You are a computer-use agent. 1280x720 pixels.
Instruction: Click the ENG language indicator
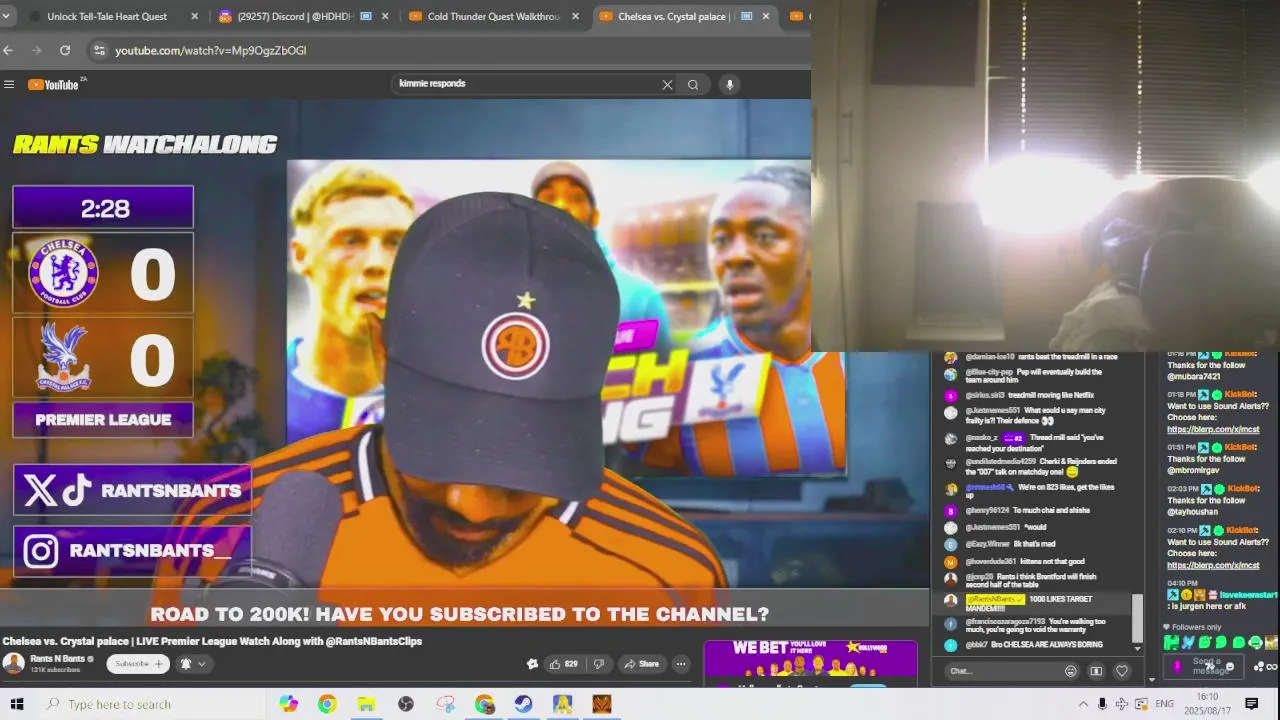[1164, 704]
